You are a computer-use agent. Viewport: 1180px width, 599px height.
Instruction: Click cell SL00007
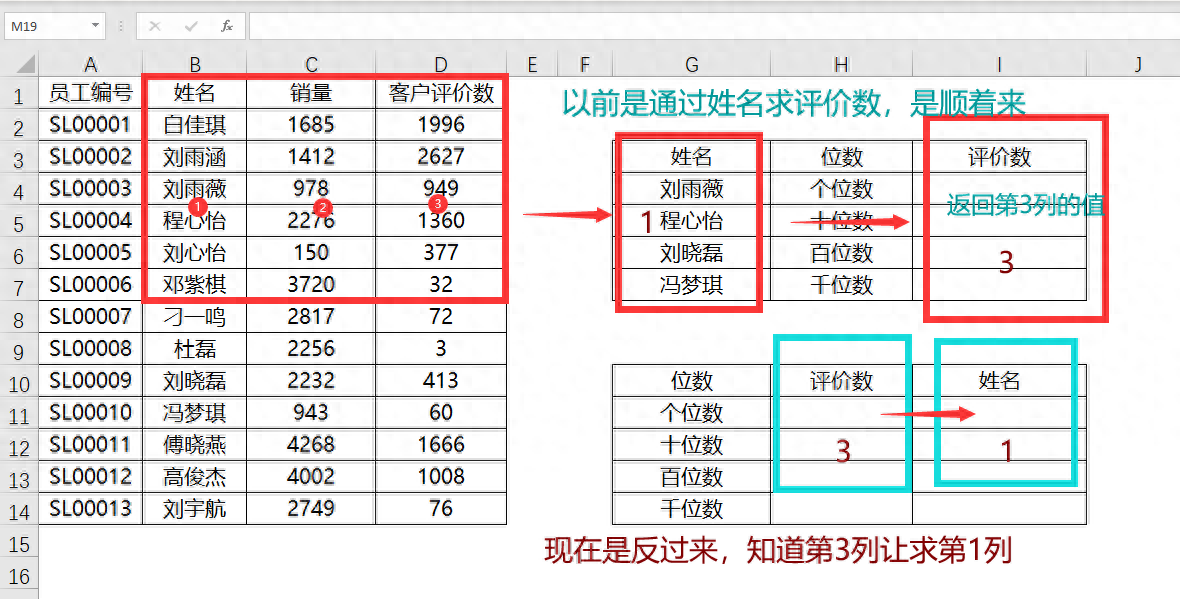pos(90,316)
